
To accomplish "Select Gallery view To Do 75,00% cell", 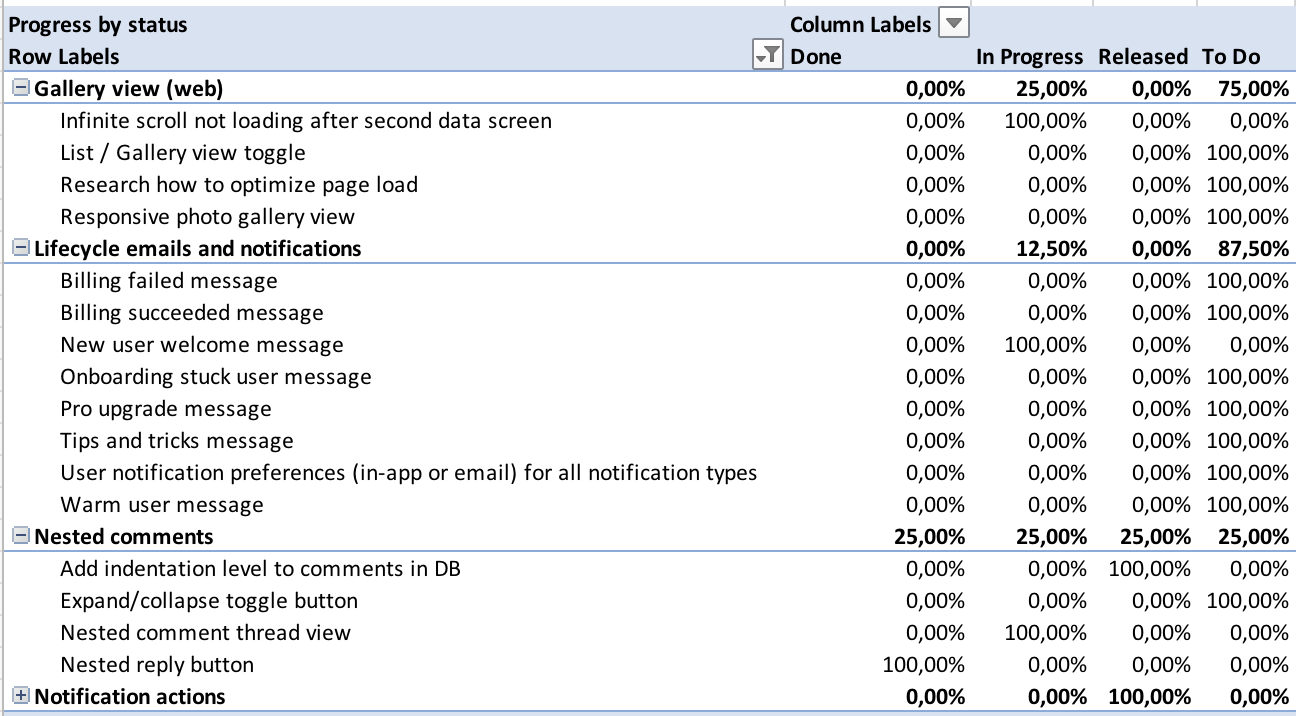I will click(1254, 89).
